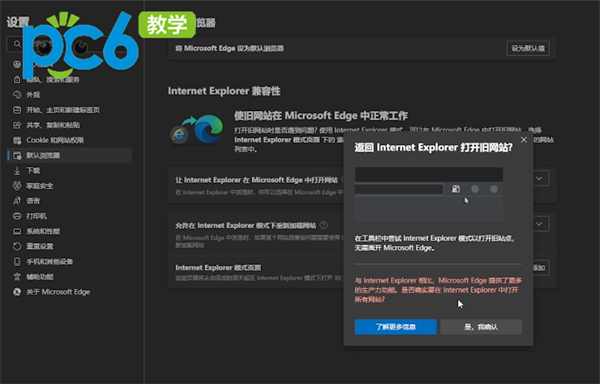The width and height of the screenshot is (600, 384).
Task: Expand dropdown for 让 Internet Explorer 在 Edge 中打开网站
Action: point(539,178)
